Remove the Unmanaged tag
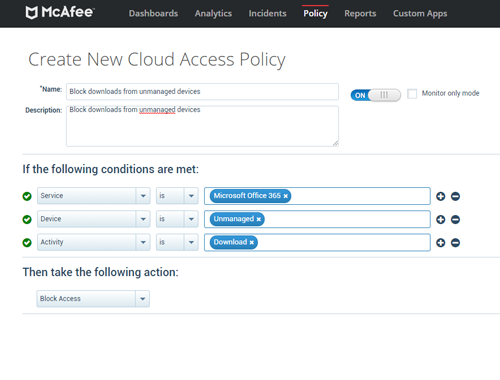The width and height of the screenshot is (500, 380). [x=259, y=219]
